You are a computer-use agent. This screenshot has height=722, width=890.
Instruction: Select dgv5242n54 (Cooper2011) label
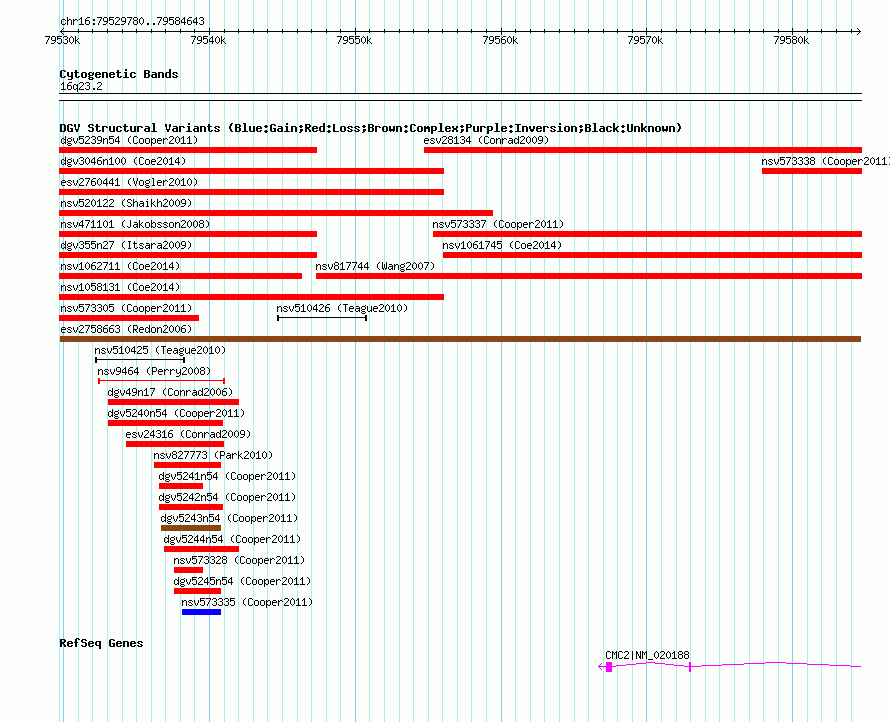(227, 497)
